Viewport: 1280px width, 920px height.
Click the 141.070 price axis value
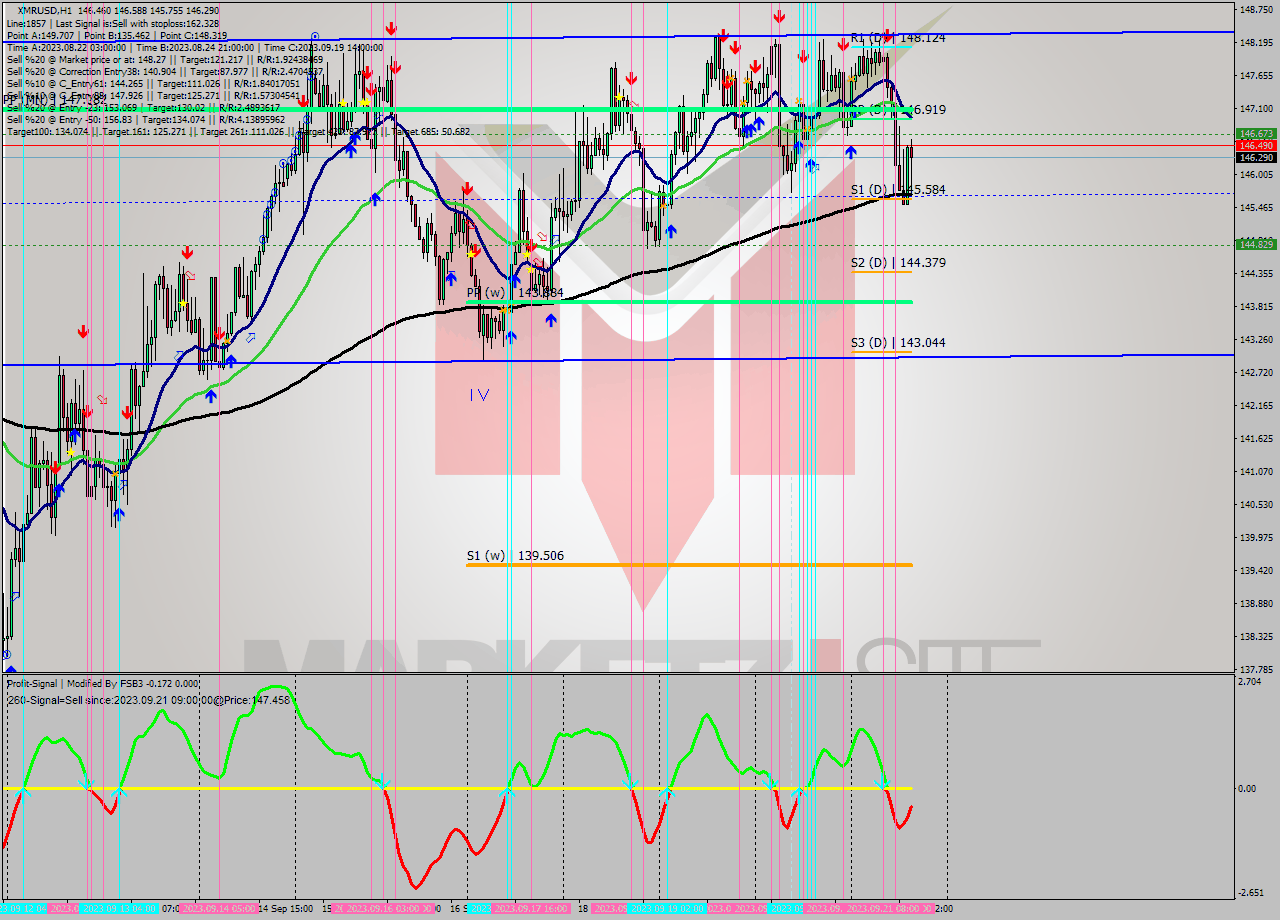[x=1255, y=471]
